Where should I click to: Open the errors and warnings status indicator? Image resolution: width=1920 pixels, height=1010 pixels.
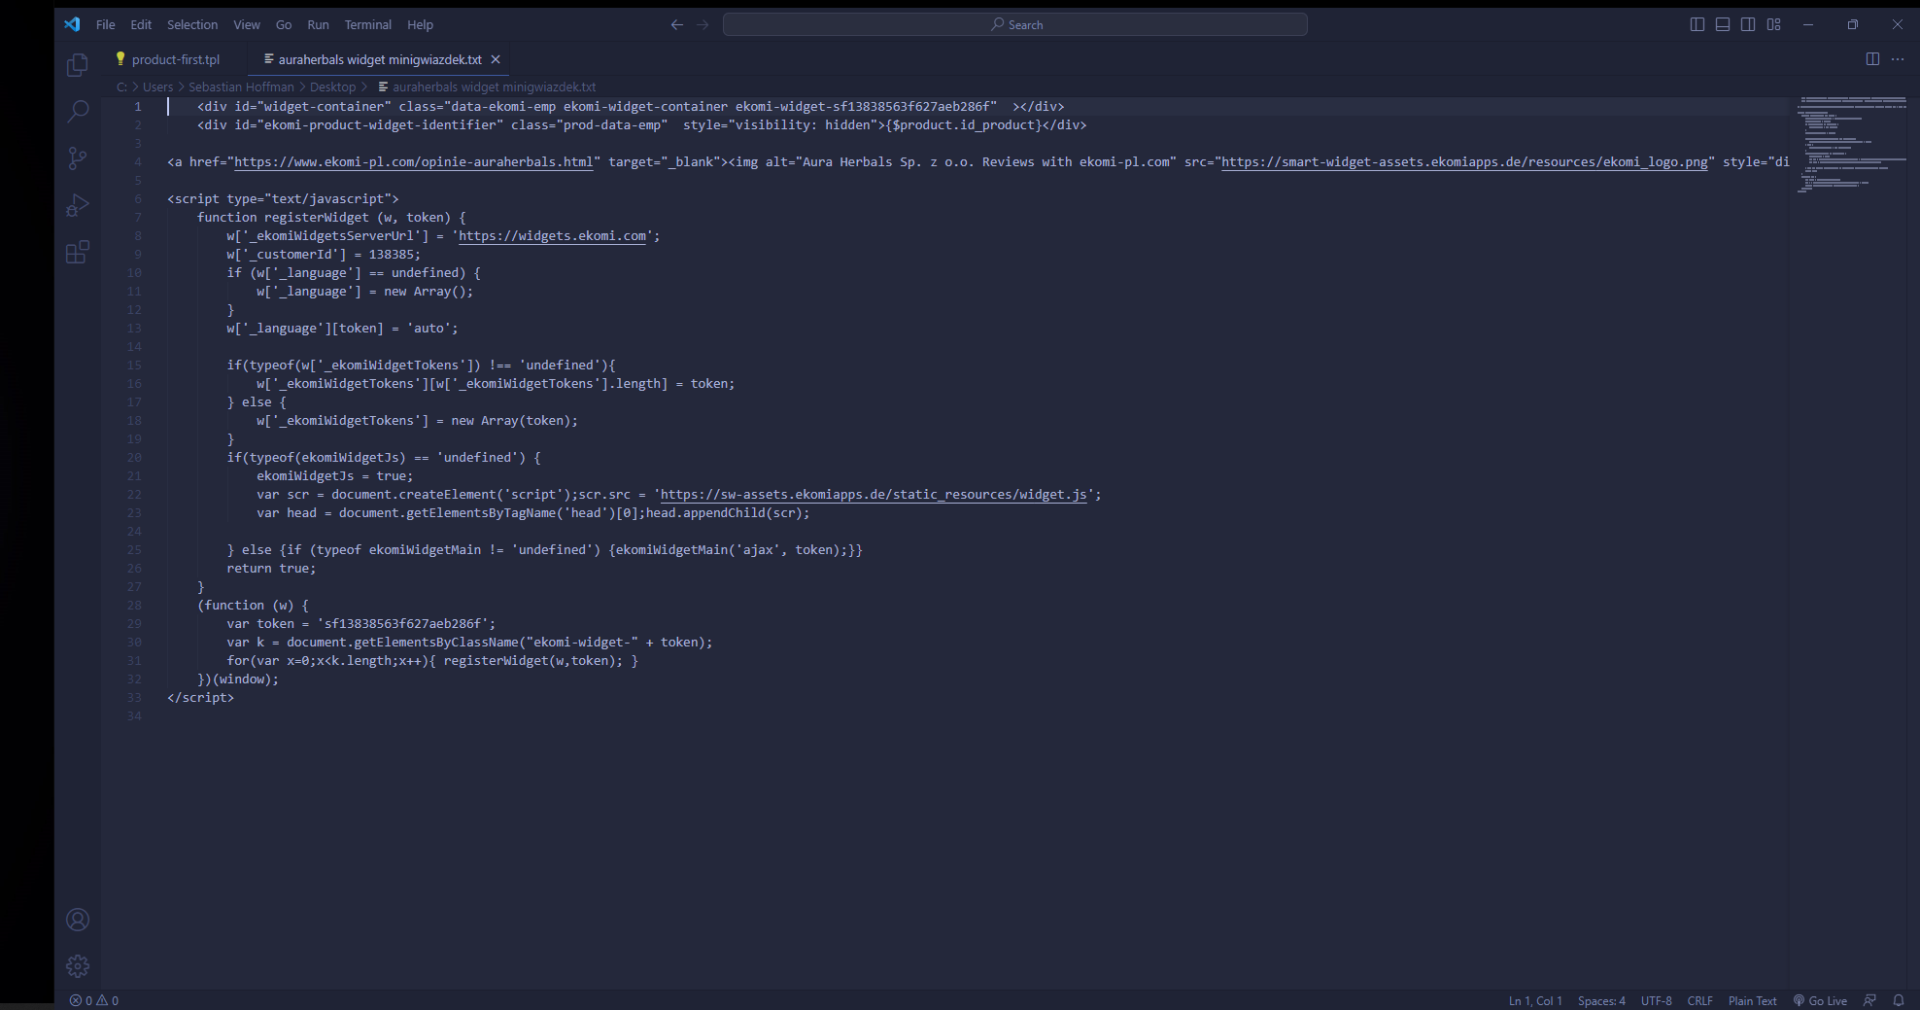(x=94, y=1000)
